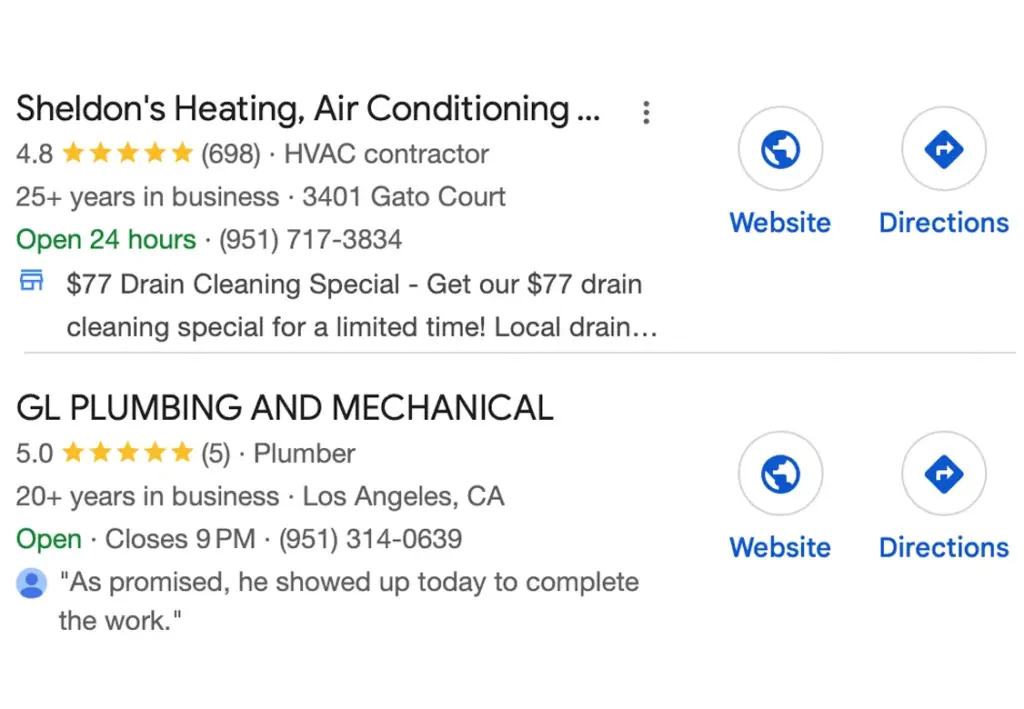Click globe website icon for GL Plumbing
The height and width of the screenshot is (709, 1024).
(x=780, y=474)
